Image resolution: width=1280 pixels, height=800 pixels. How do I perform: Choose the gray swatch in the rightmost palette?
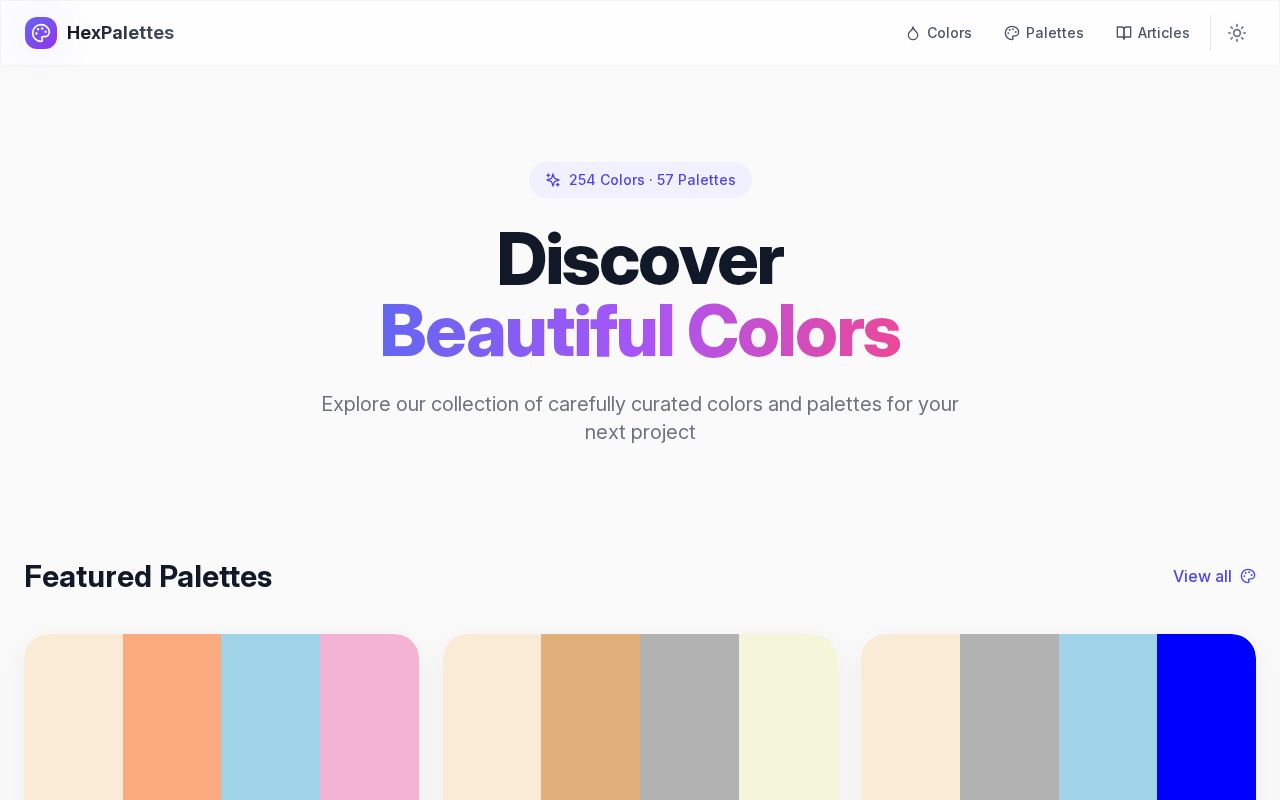(1009, 717)
